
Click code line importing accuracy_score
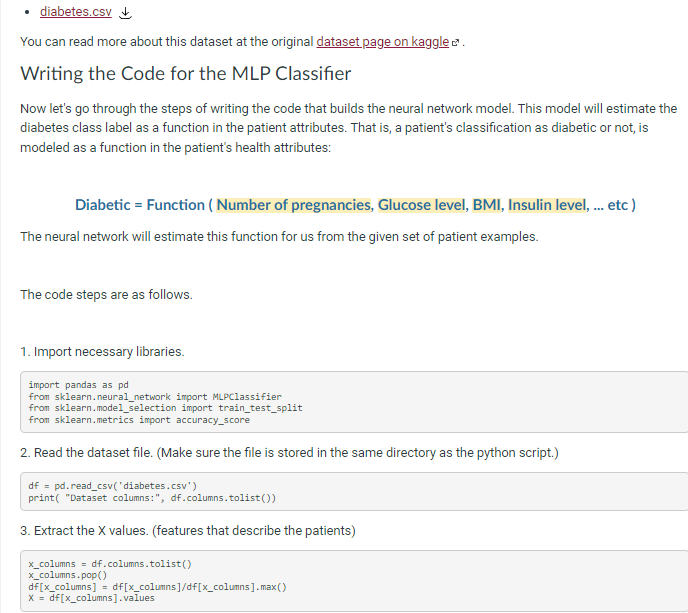139,420
